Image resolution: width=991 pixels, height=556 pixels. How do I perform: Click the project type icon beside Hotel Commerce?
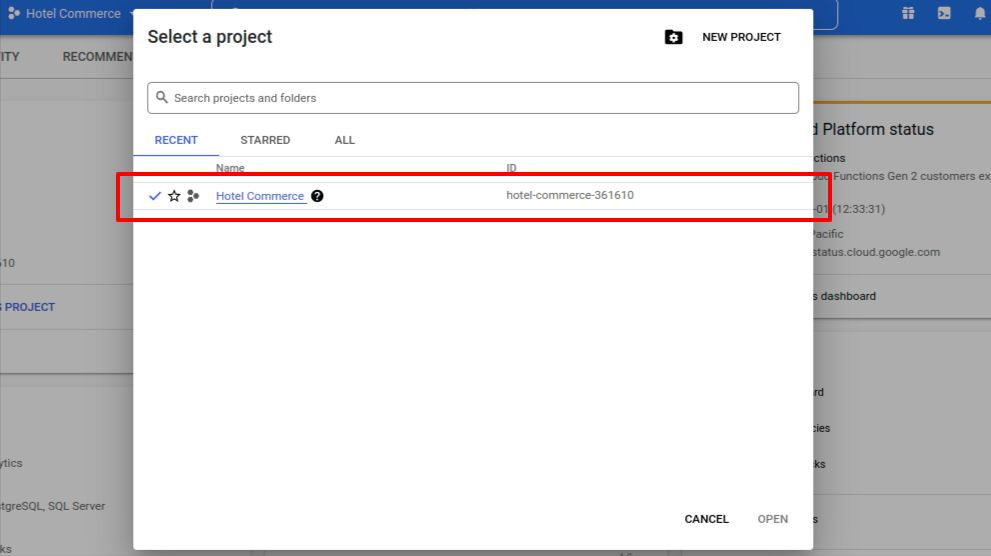coord(193,196)
